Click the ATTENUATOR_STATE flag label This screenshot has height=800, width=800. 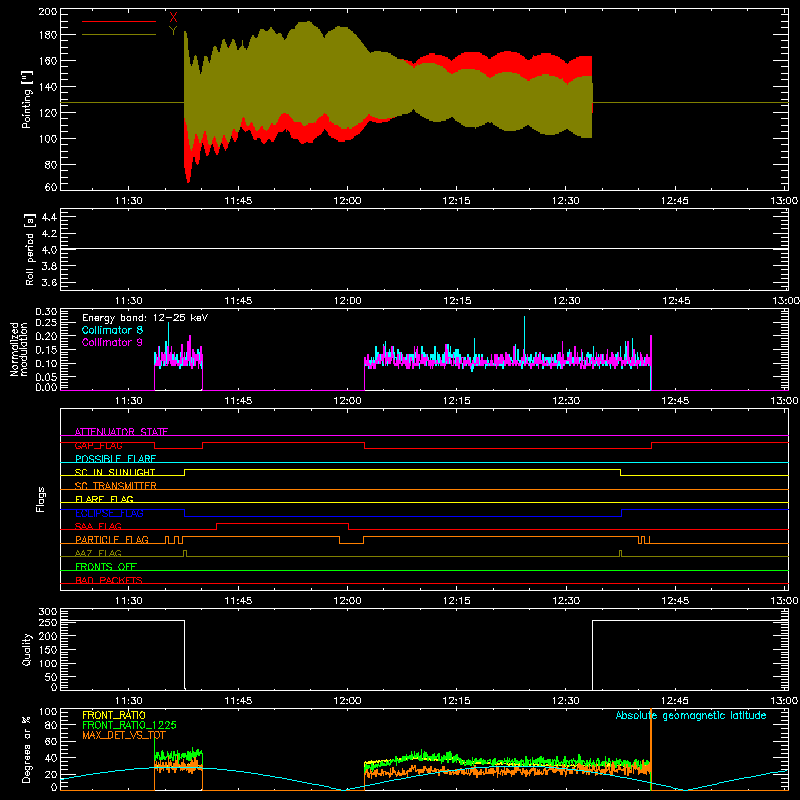point(121,432)
